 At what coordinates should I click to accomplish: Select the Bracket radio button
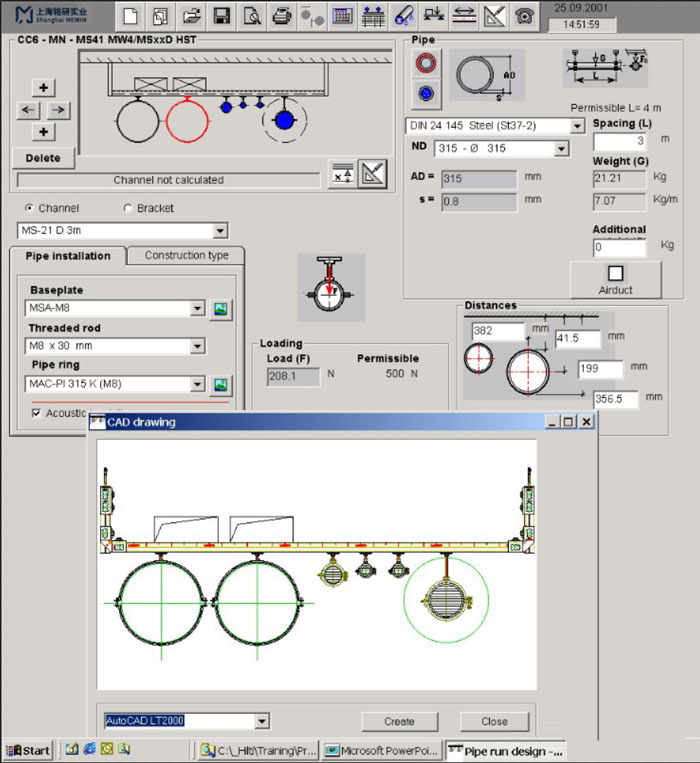pos(127,208)
